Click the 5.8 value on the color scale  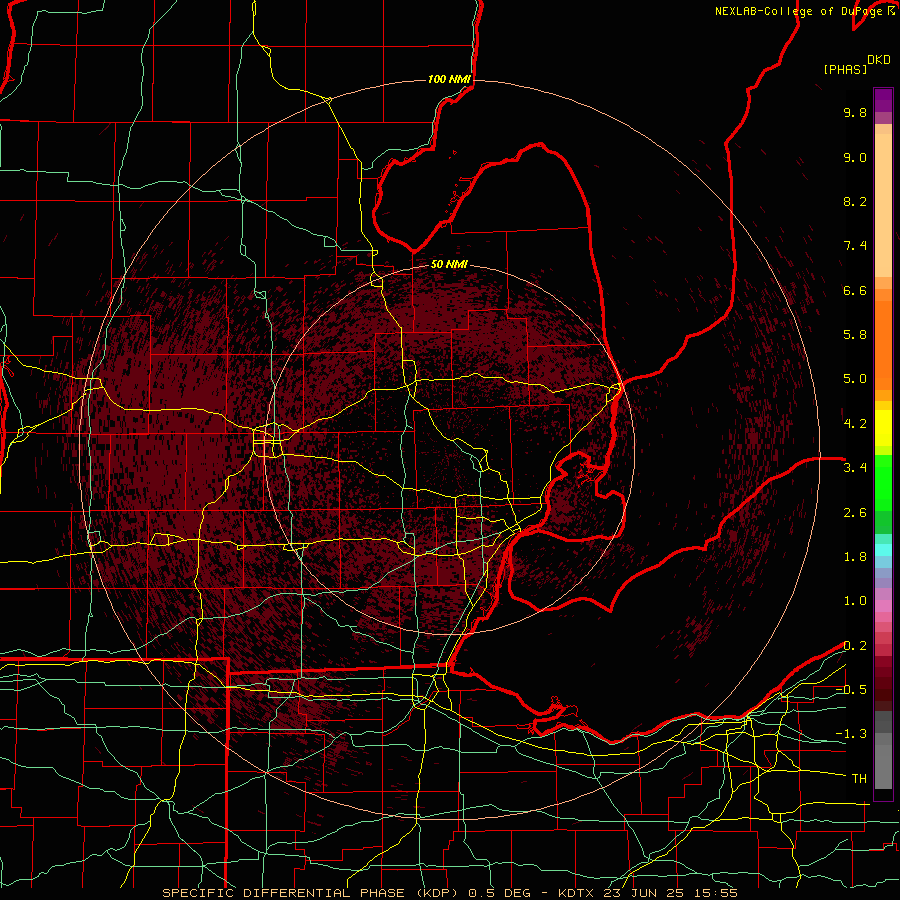point(855,335)
